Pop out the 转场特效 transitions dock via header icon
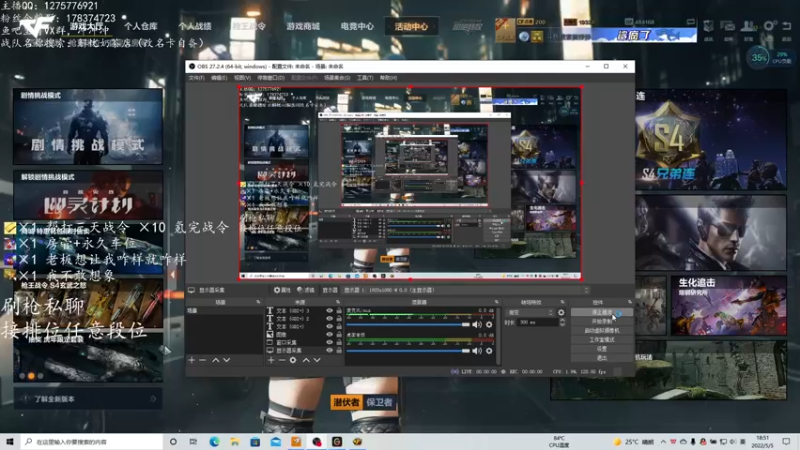Image resolution: width=800 pixels, height=450 pixels. [x=562, y=302]
